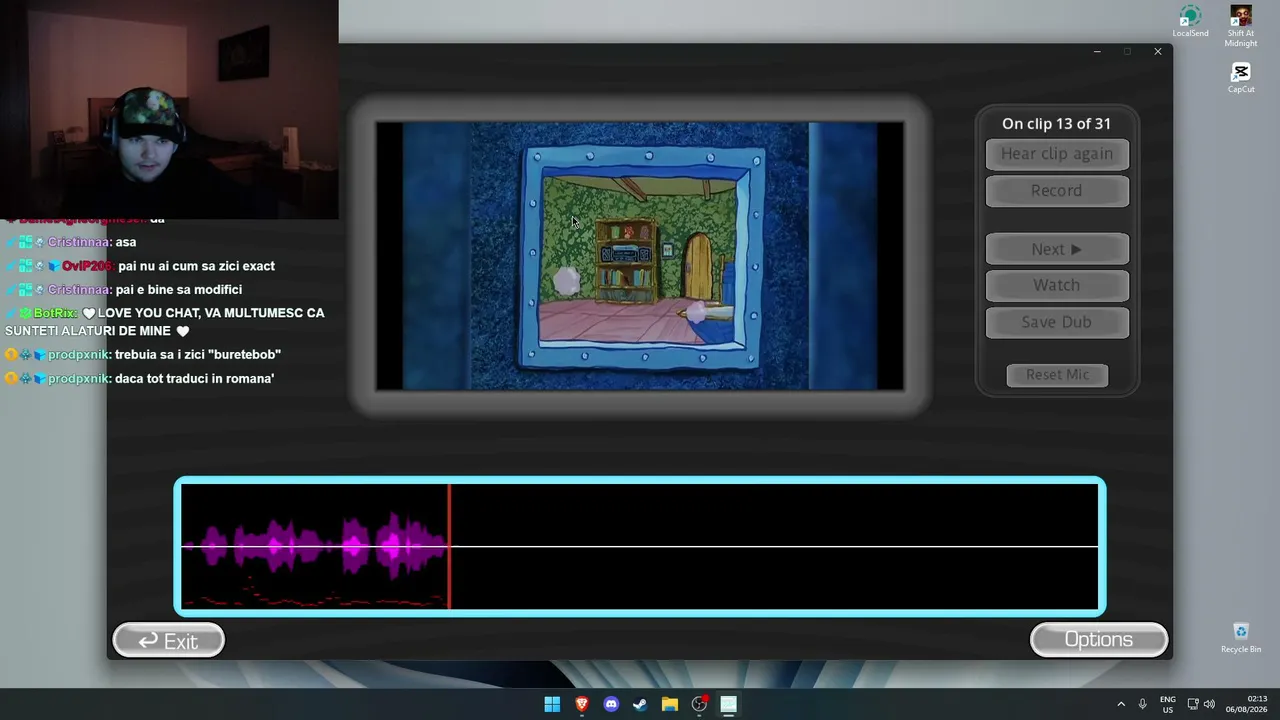
Task: Click the 'On clip 13 of 31' counter
Action: tap(1057, 124)
